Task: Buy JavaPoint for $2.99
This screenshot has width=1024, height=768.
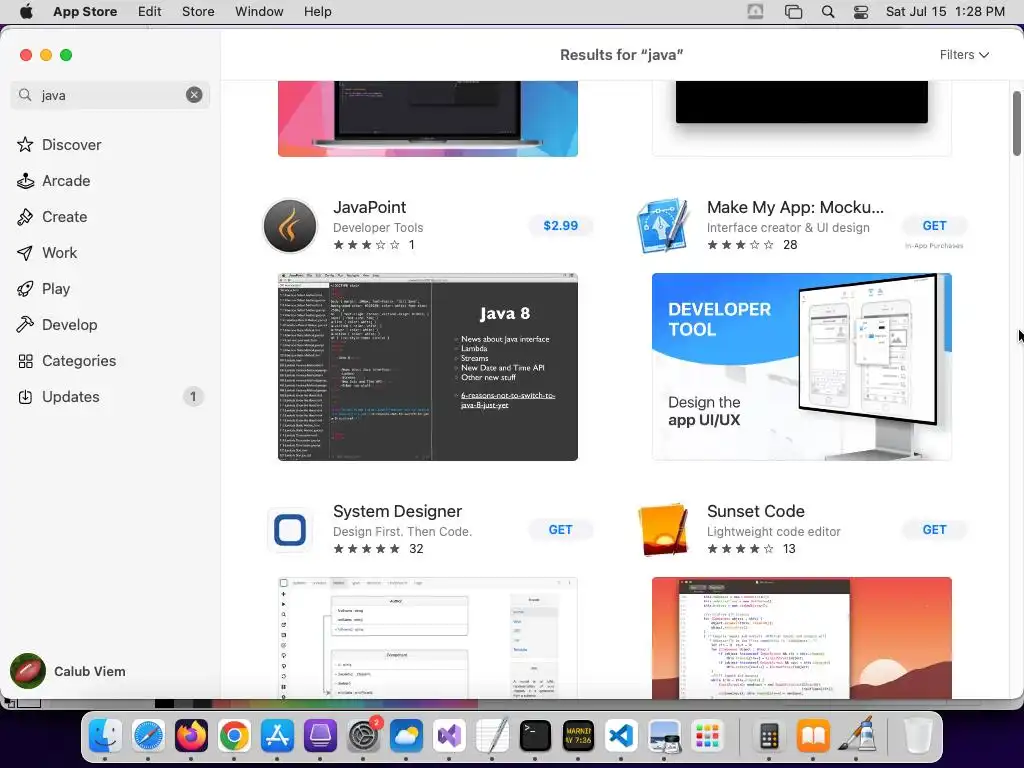Action: 560,225
